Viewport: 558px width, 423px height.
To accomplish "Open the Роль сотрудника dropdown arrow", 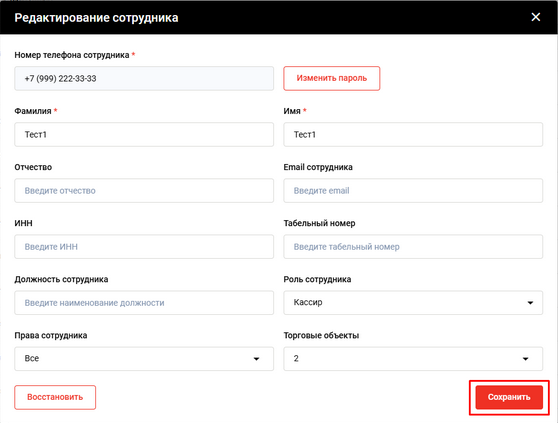I will pyautogui.click(x=530, y=303).
